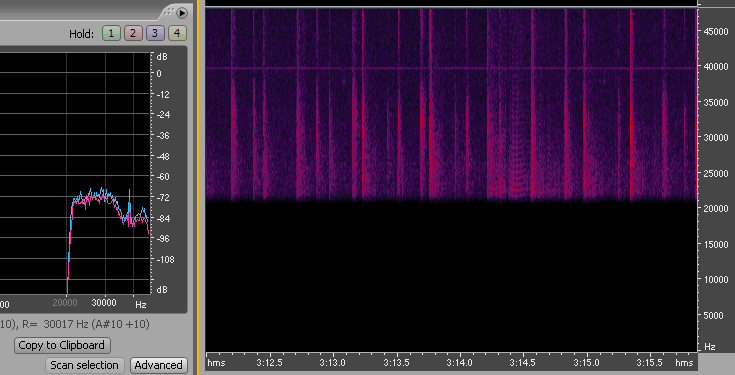Click the 15000 label on spectral frequency ruler
The height and width of the screenshot is (375, 735).
coord(716,245)
